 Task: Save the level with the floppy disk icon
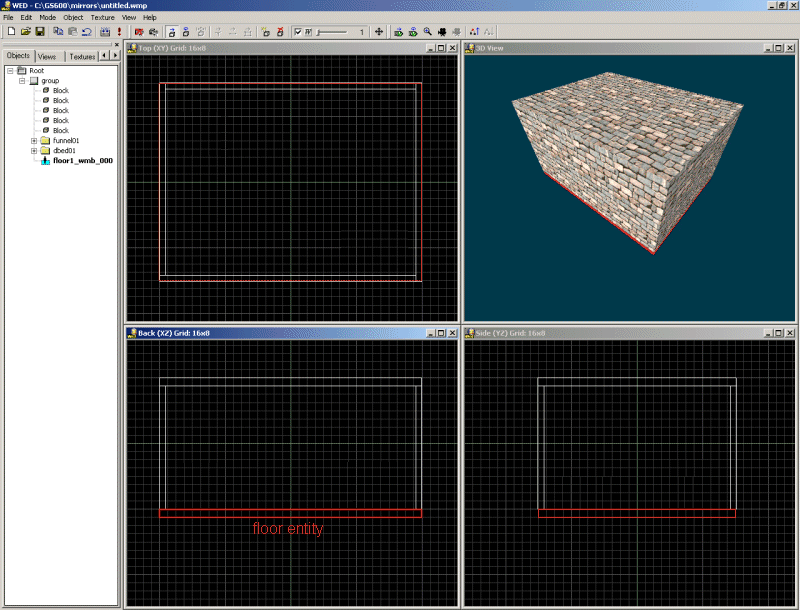click(40, 32)
